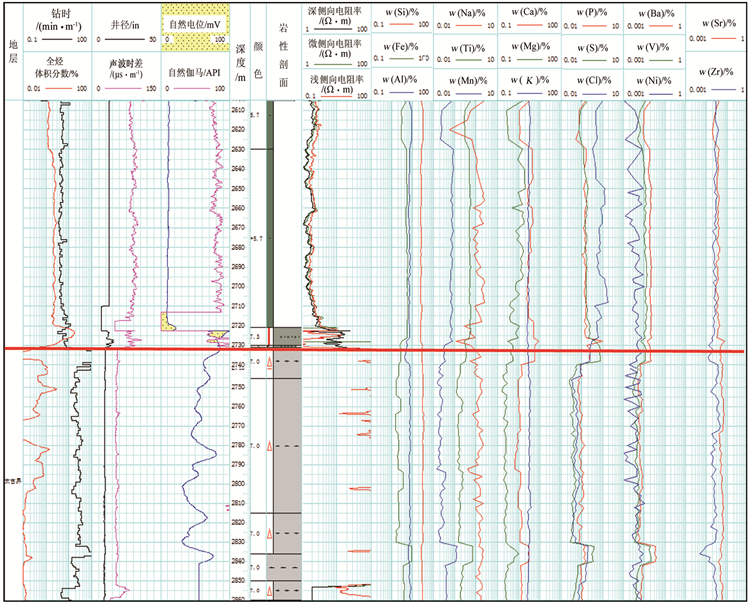Screen dimensions: 751x605
Task: Click the 自然伽马/API track header
Action: pos(196,75)
